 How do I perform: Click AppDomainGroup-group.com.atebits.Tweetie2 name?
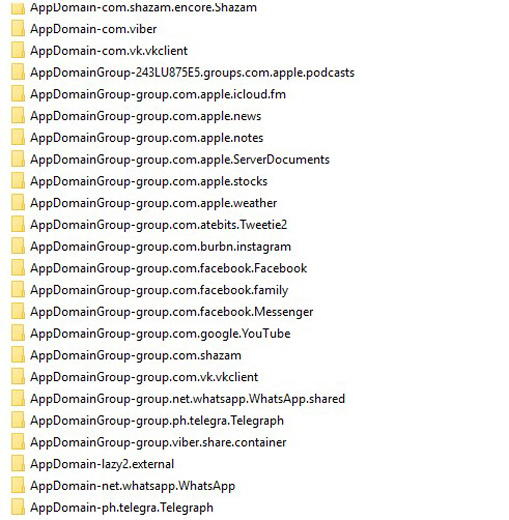[x=158, y=225]
